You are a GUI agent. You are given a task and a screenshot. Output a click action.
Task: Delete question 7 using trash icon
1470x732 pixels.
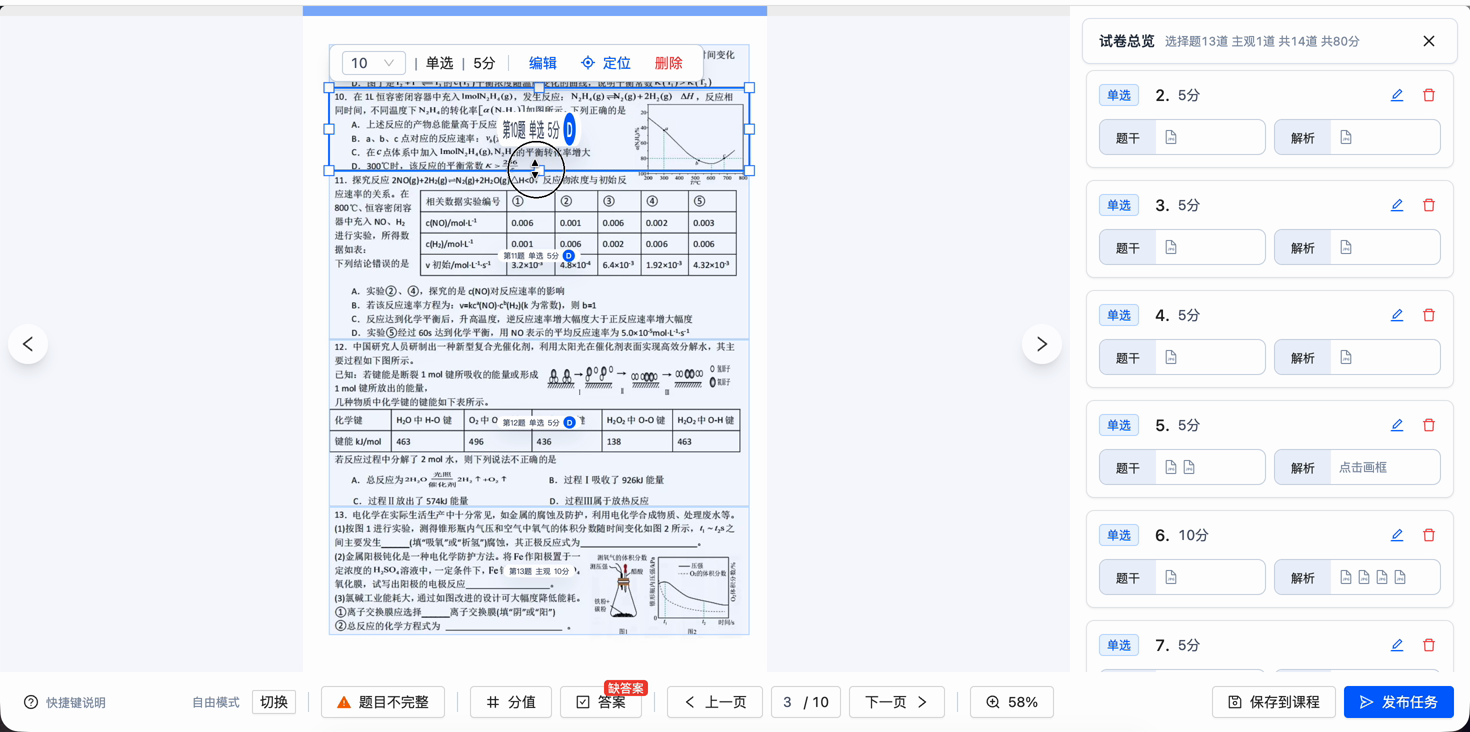1429,645
